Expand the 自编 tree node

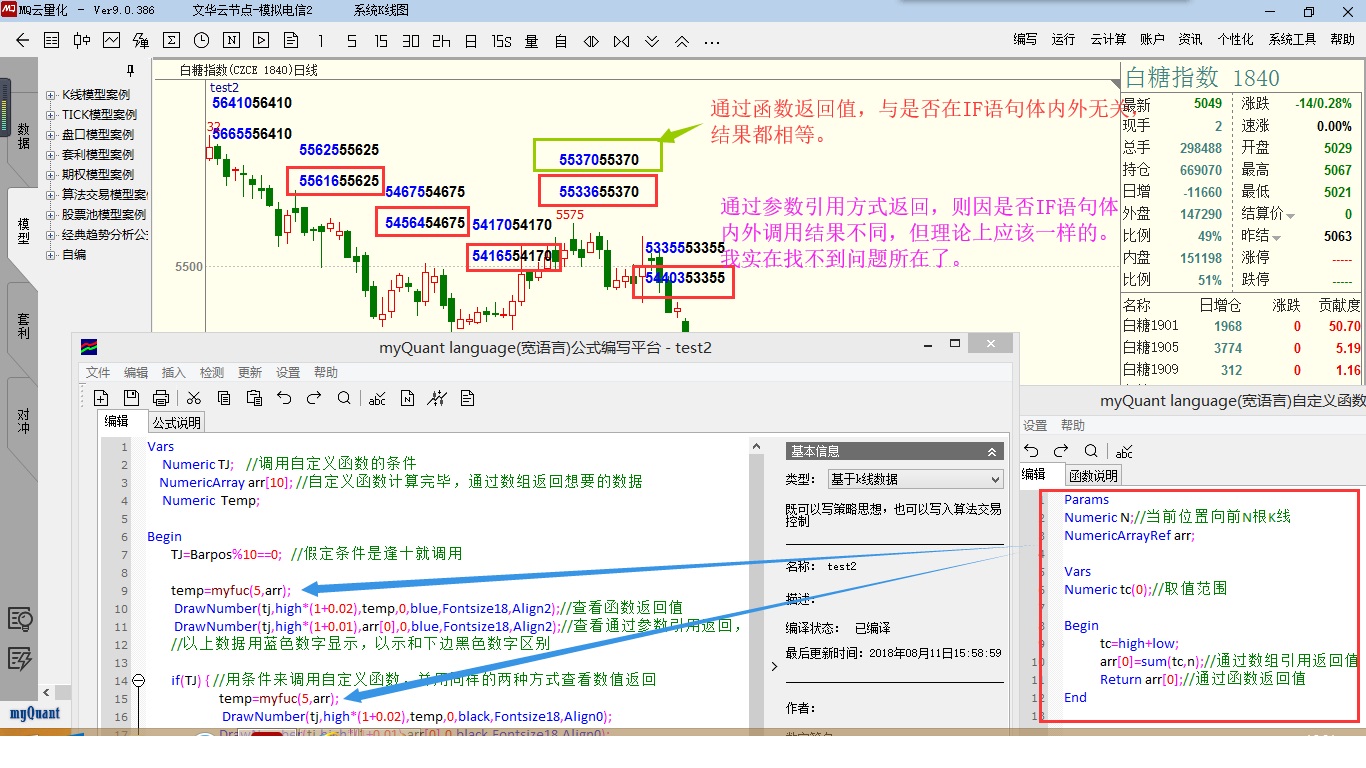click(51, 255)
